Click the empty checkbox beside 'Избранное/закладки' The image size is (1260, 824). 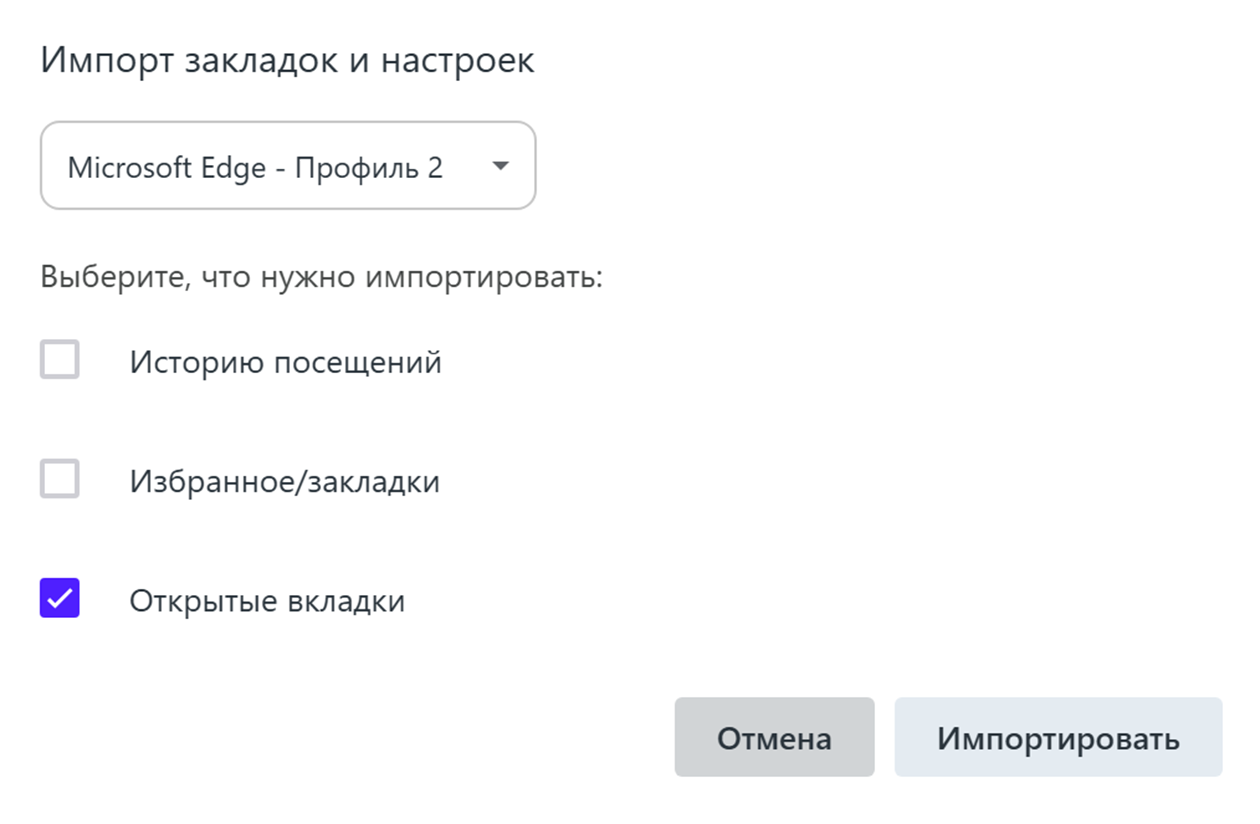(x=60, y=480)
